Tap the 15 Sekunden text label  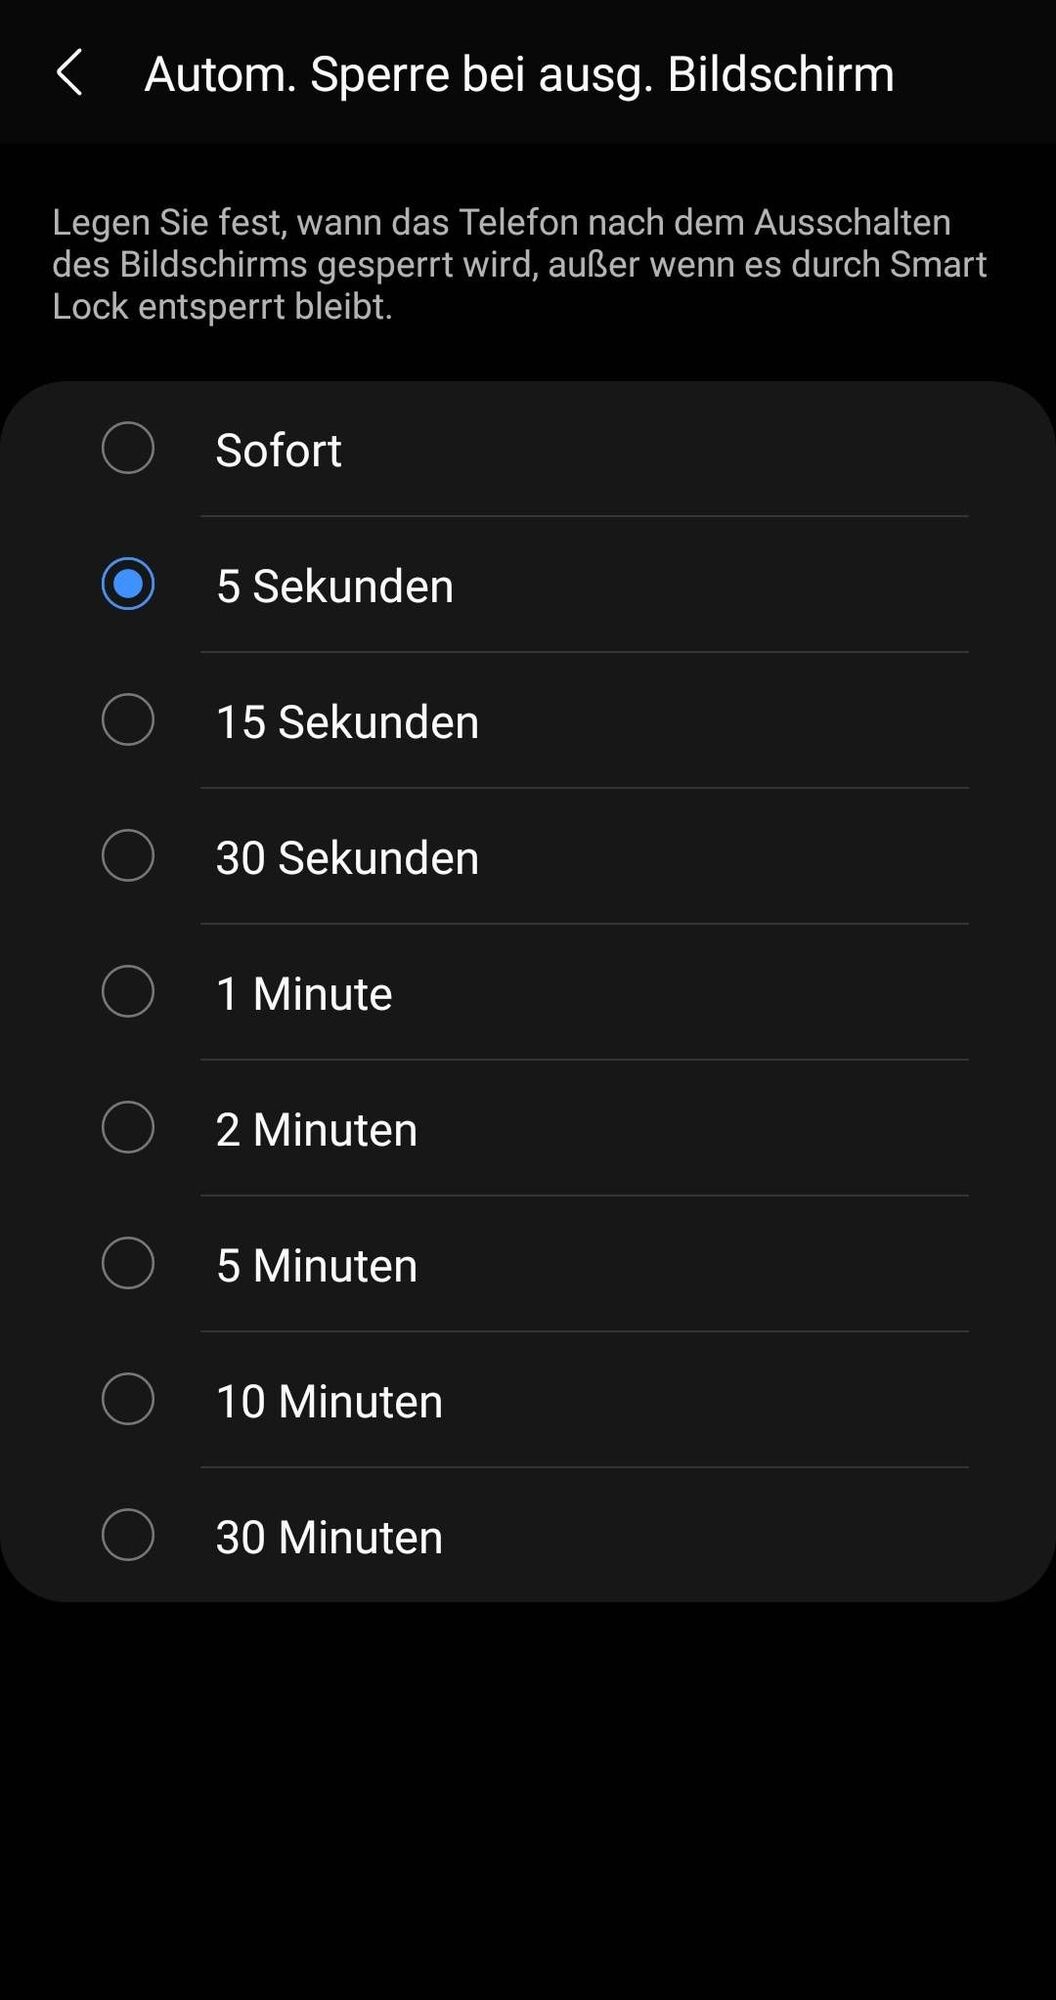coord(347,722)
